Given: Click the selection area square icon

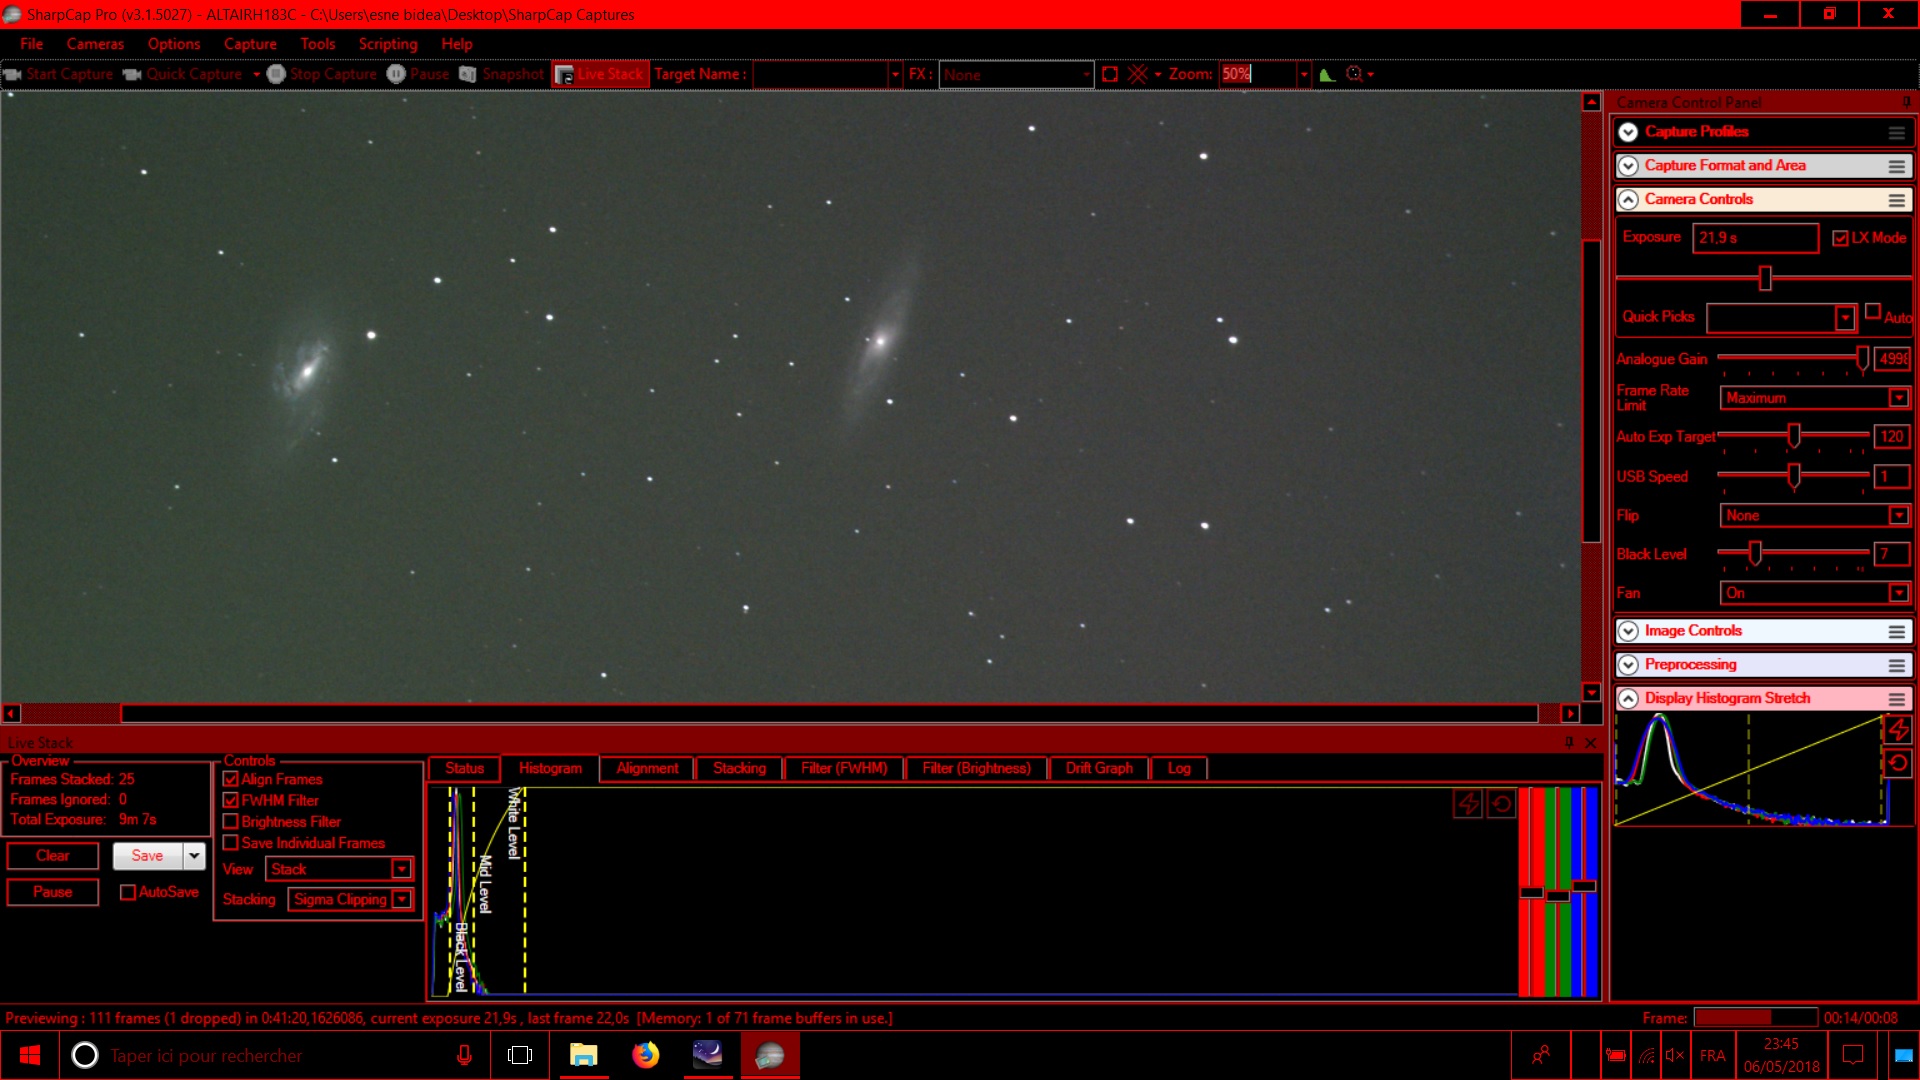Looking at the screenshot, I should click(1109, 74).
